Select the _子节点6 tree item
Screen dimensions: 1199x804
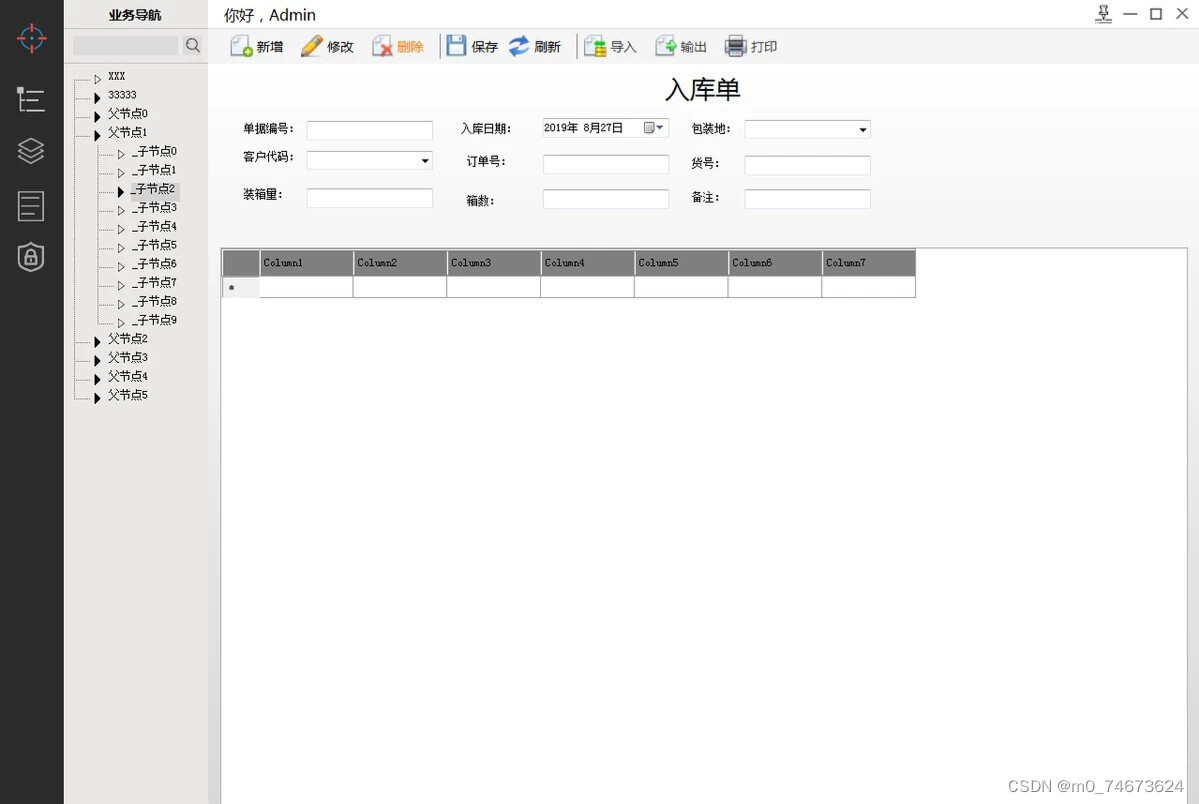[154, 263]
